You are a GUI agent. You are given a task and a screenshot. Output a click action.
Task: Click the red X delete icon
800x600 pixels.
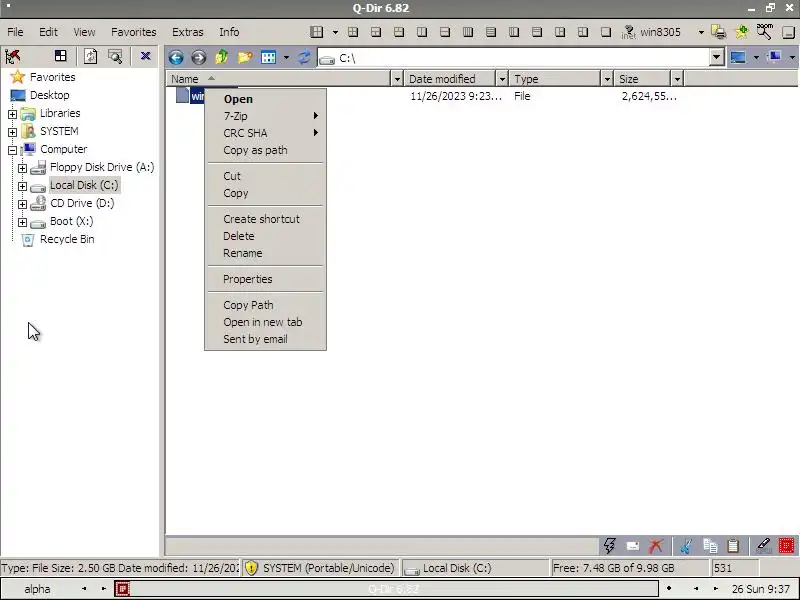[656, 545]
